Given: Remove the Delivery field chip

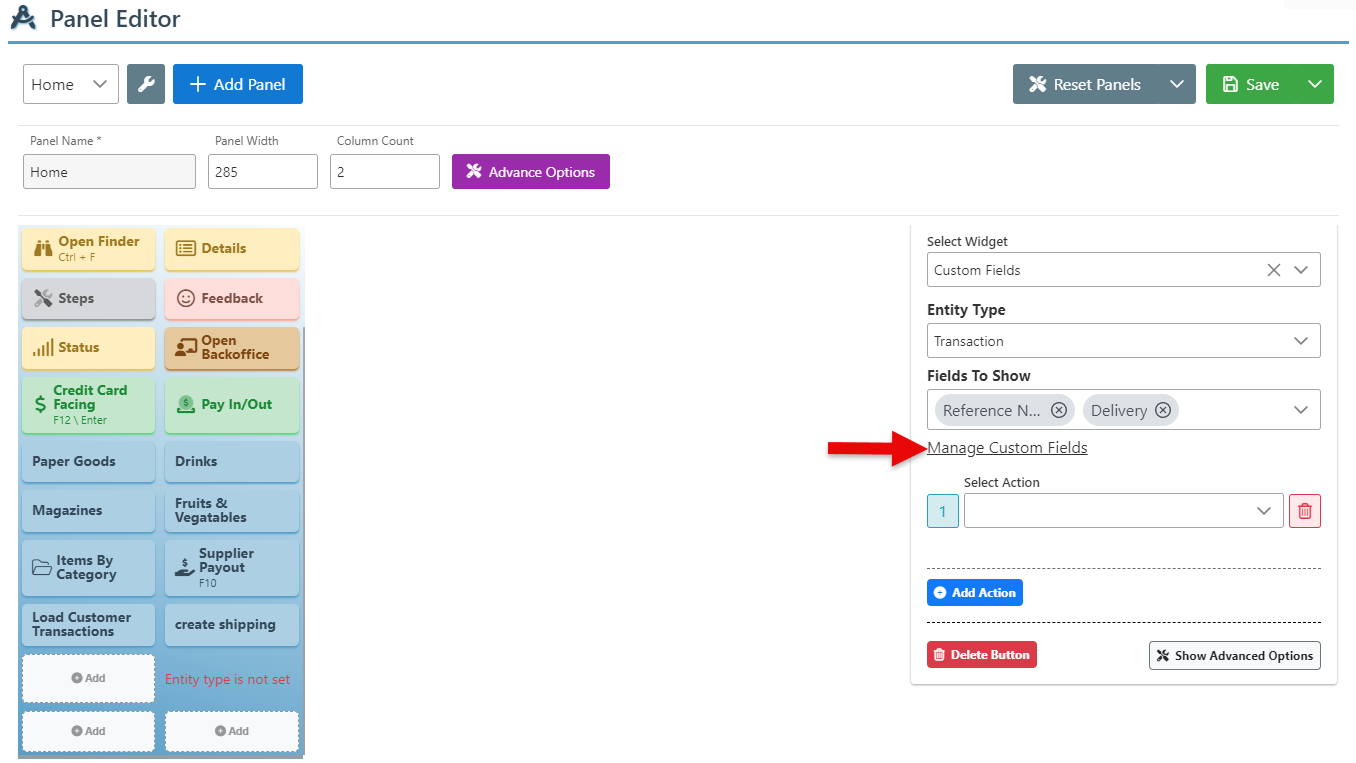Looking at the screenshot, I should (x=1162, y=410).
